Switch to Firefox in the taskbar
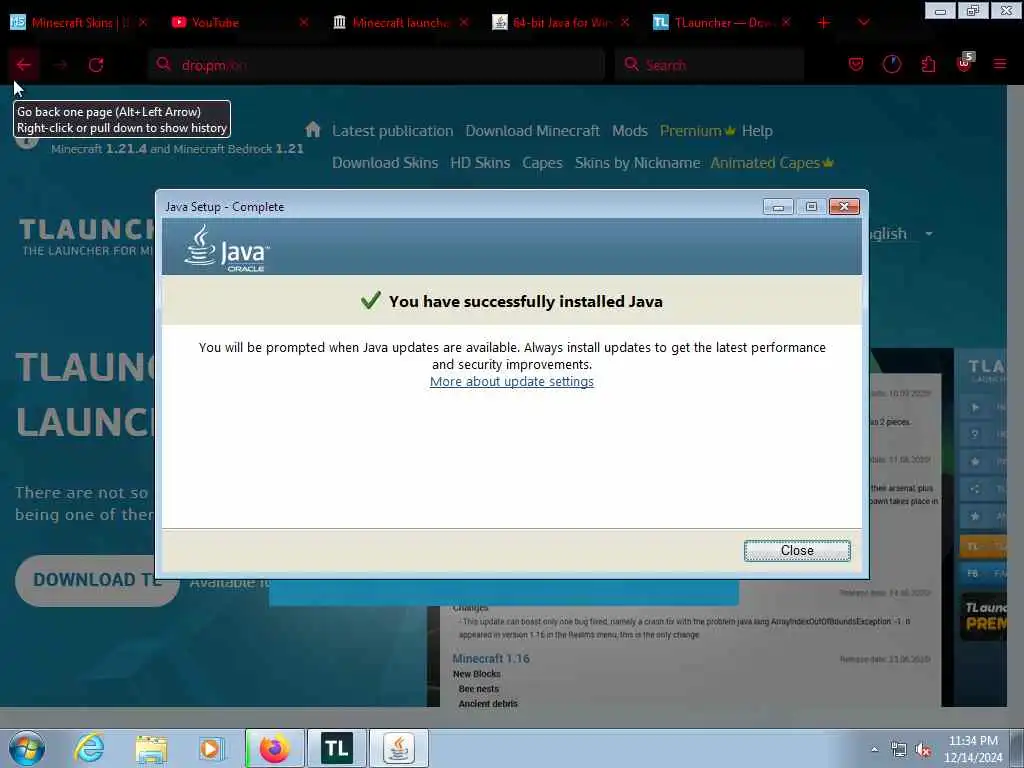Image resolution: width=1024 pixels, height=768 pixels. 274,748
